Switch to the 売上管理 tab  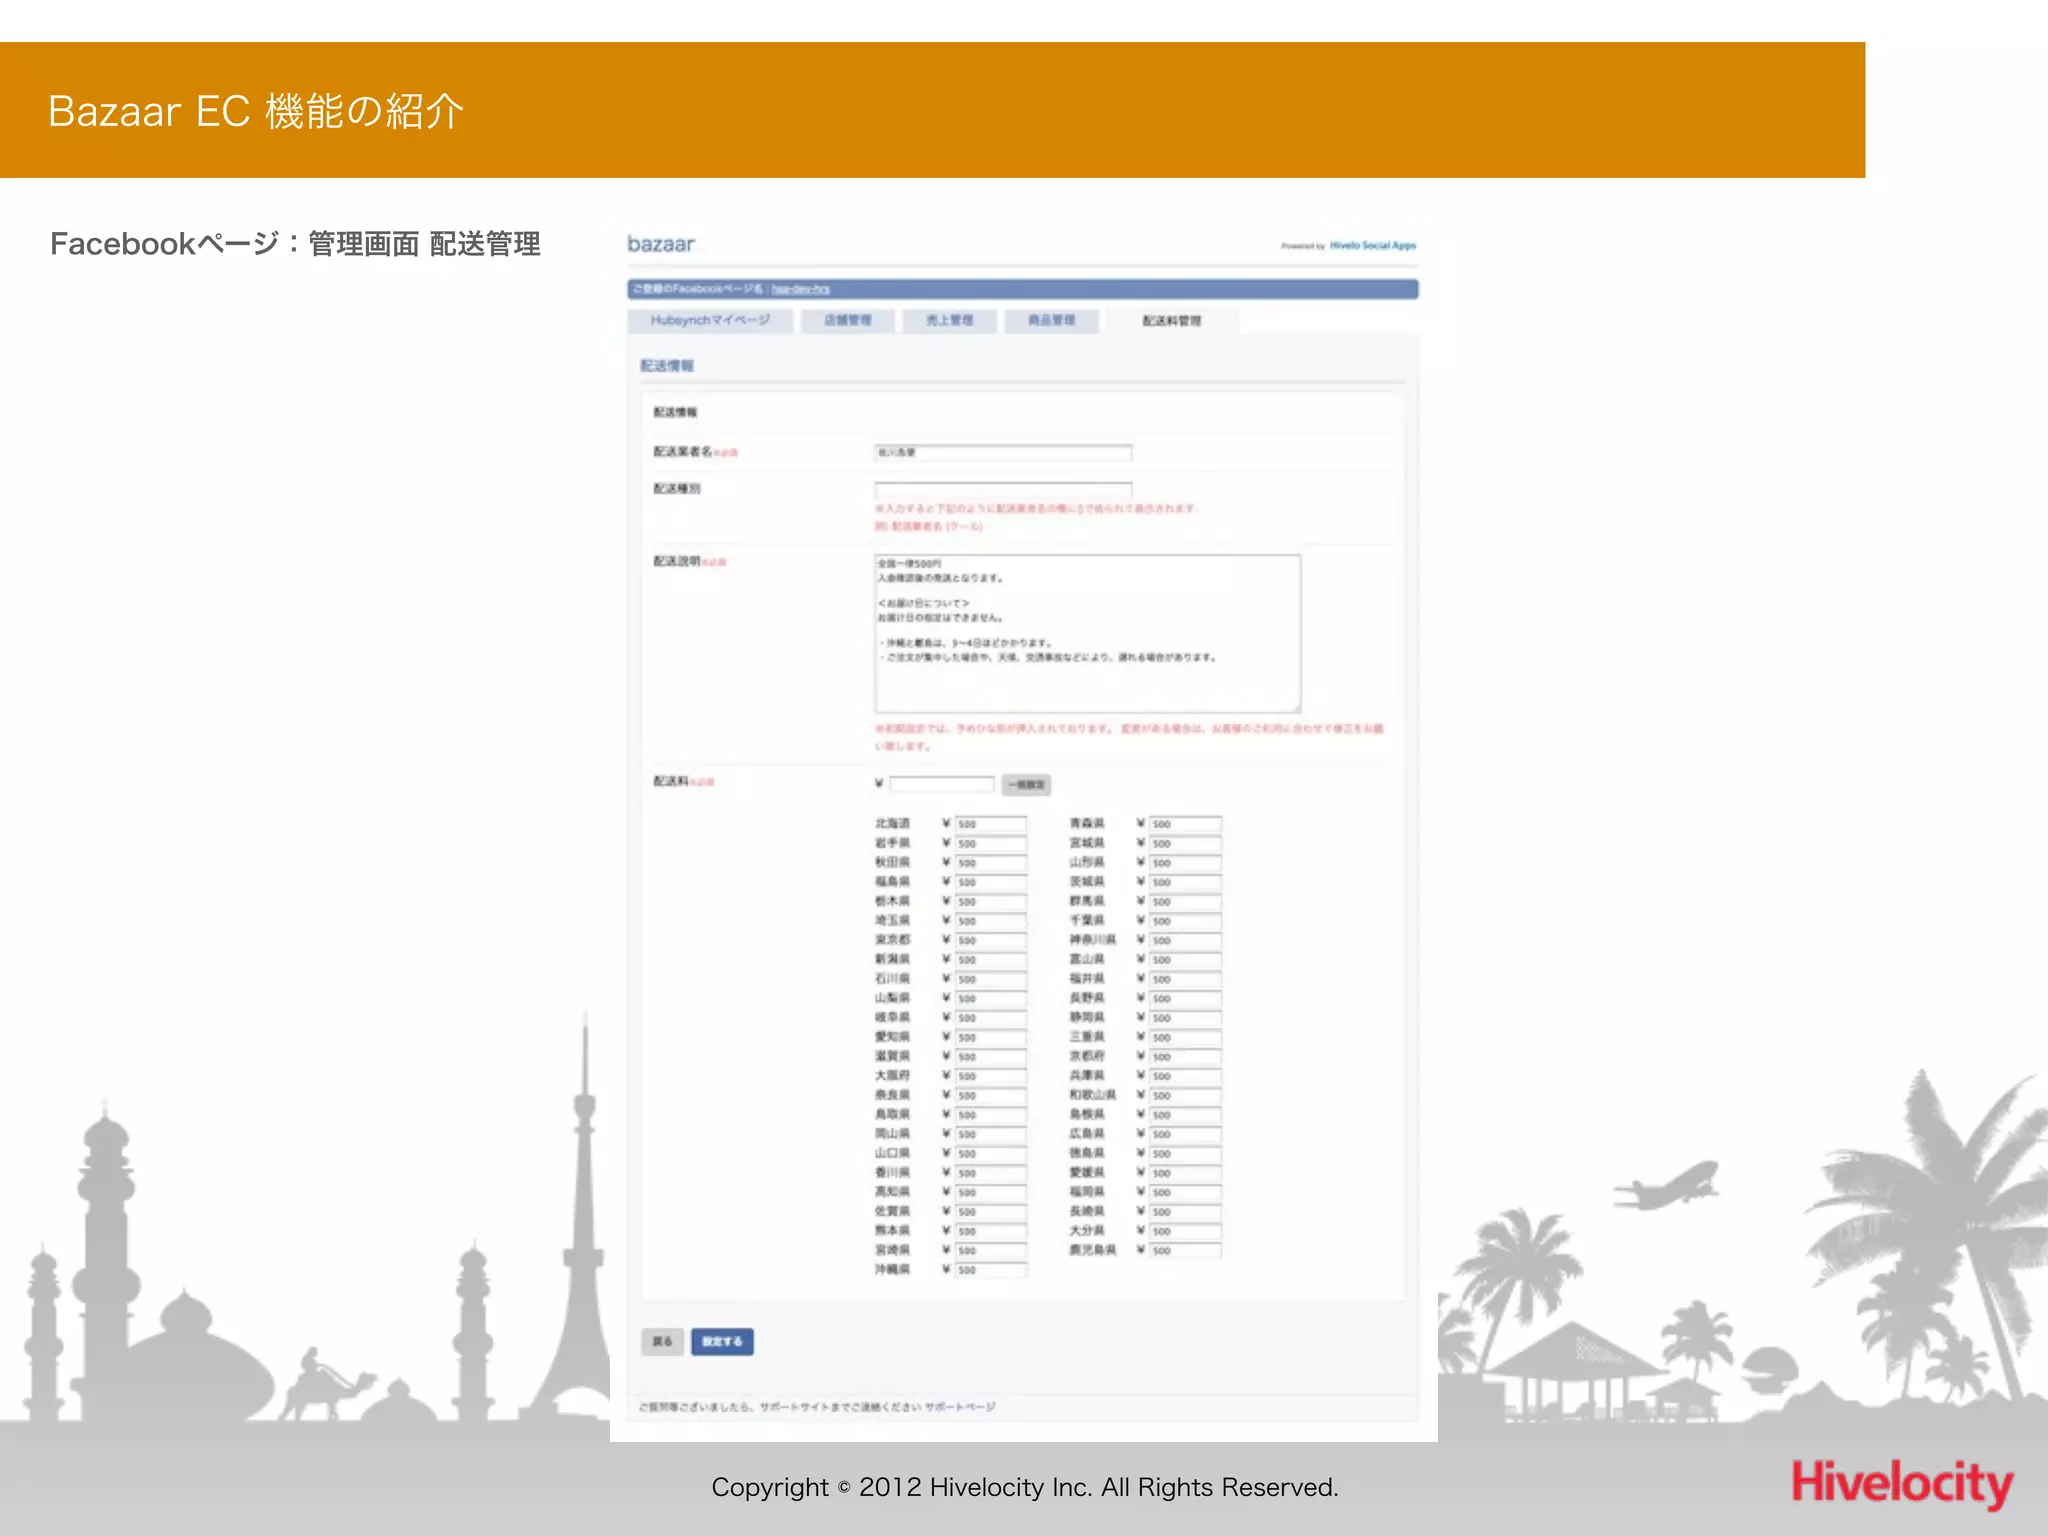pos(949,320)
